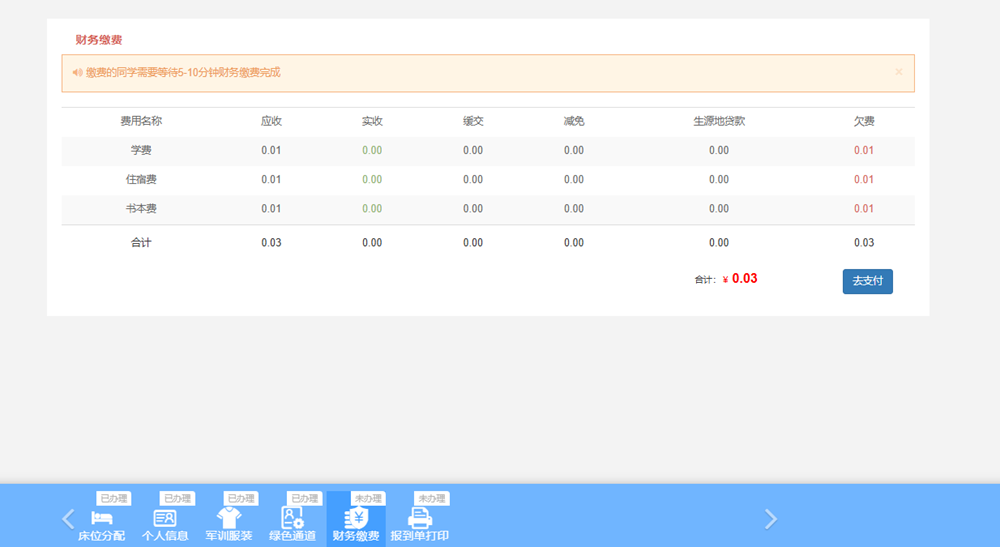This screenshot has width=1000, height=547.
Task: Select the 财务缴费 yen shield icon
Action: click(356, 518)
